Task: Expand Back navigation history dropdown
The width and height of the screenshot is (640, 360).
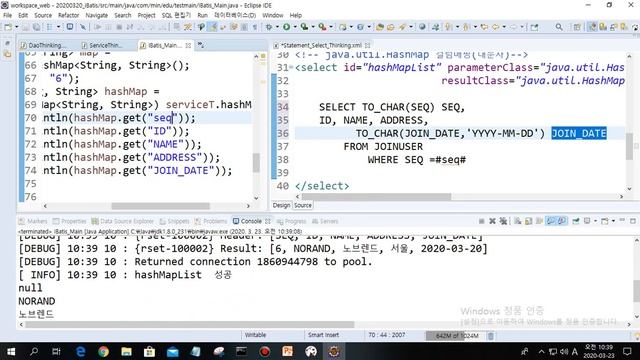Action: [x=504, y=27]
